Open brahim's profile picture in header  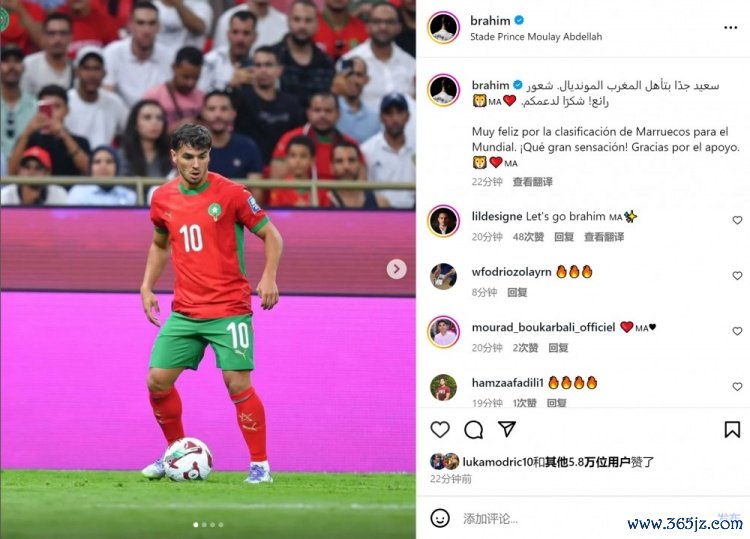pyautogui.click(x=443, y=28)
